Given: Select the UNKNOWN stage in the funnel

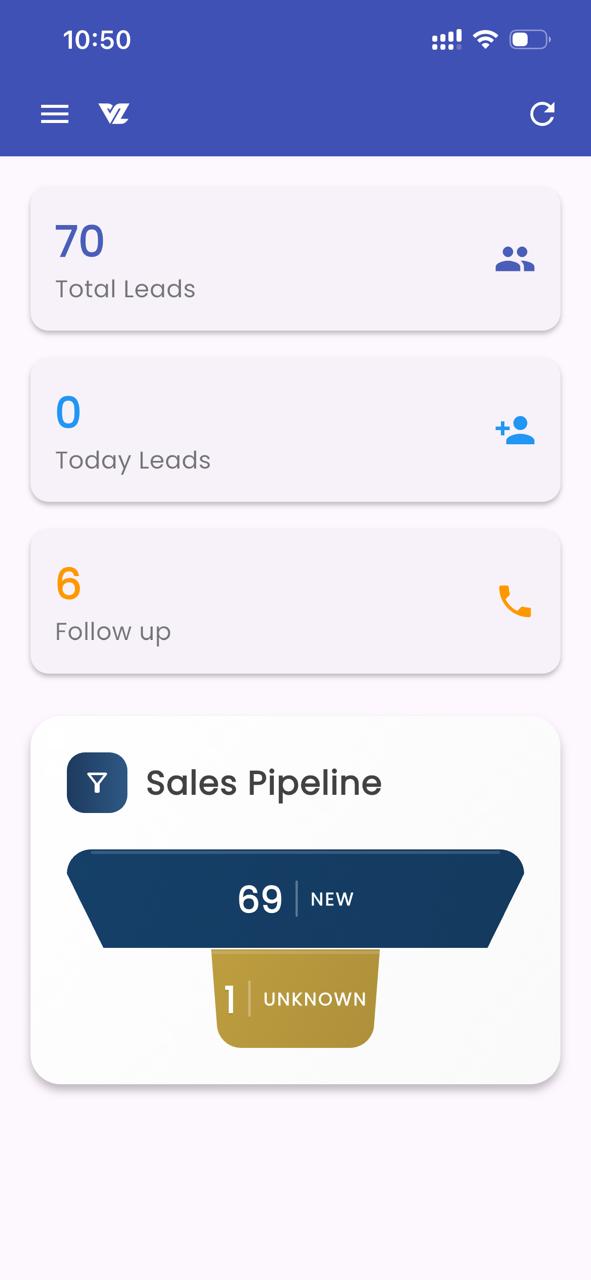Looking at the screenshot, I should click(x=295, y=998).
